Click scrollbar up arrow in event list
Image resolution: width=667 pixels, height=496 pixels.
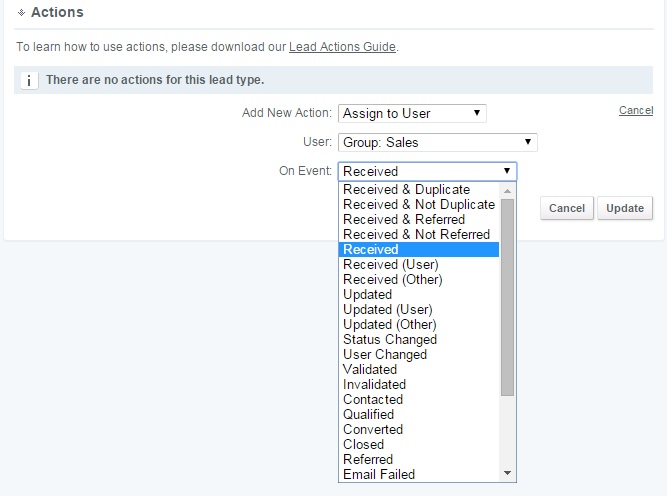pos(507,191)
